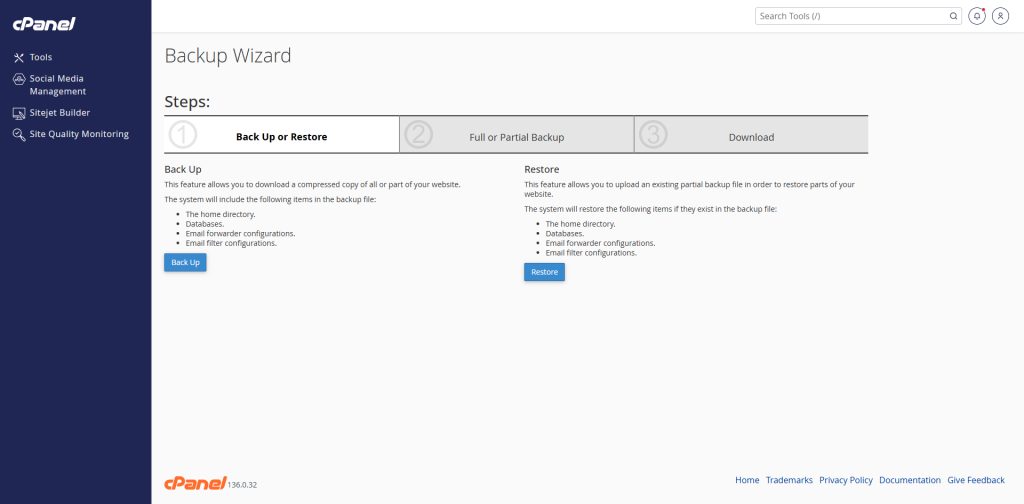Open Social Media Management menu item

pos(57,85)
